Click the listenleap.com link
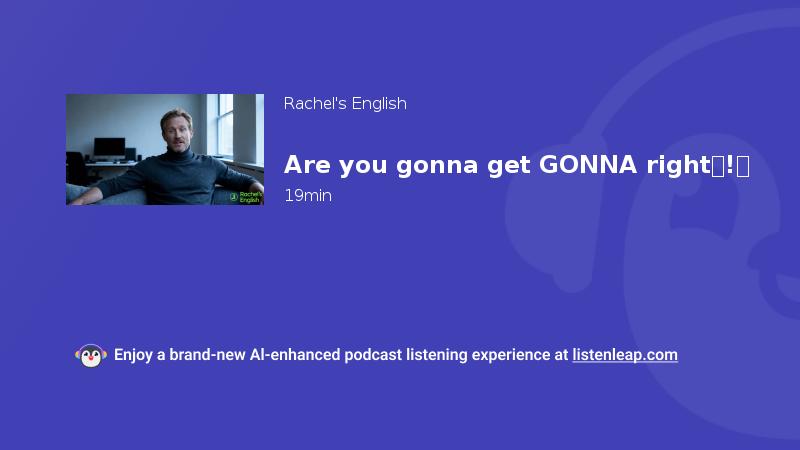The height and width of the screenshot is (450, 800). click(625, 355)
